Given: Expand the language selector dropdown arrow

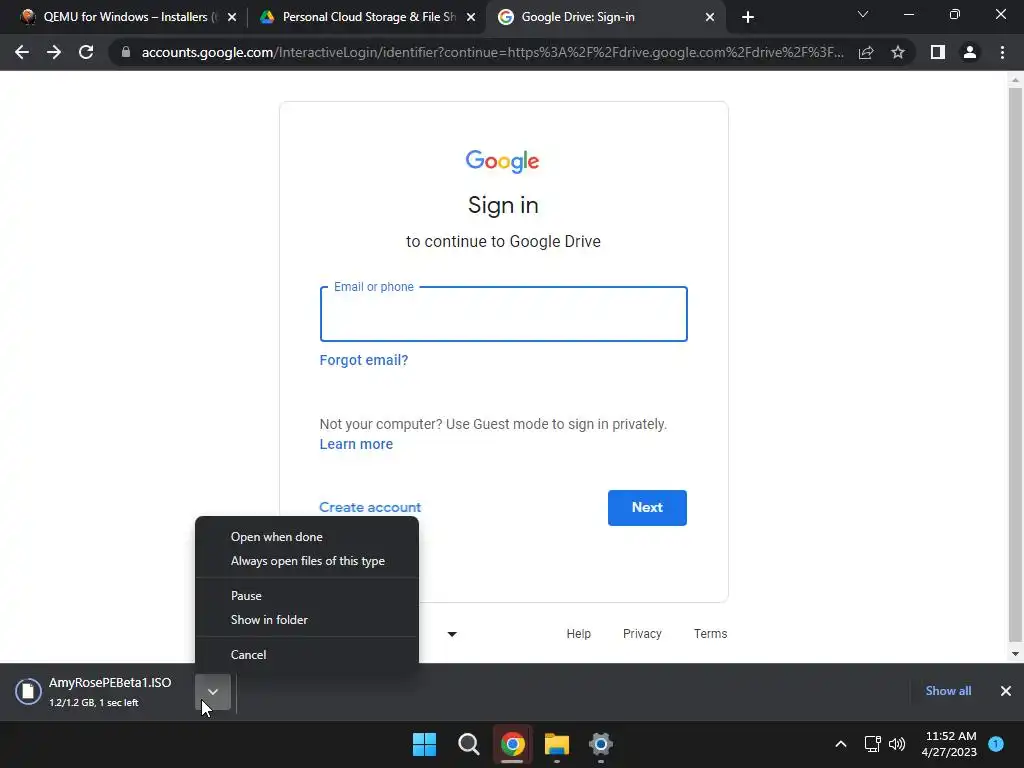Looking at the screenshot, I should tap(452, 633).
